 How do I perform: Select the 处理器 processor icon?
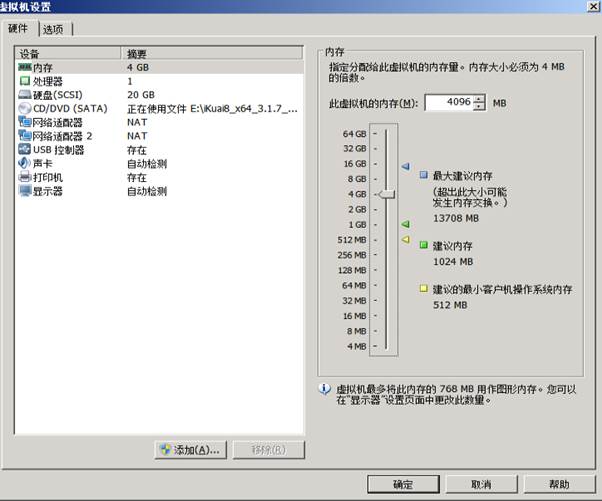pos(25,80)
